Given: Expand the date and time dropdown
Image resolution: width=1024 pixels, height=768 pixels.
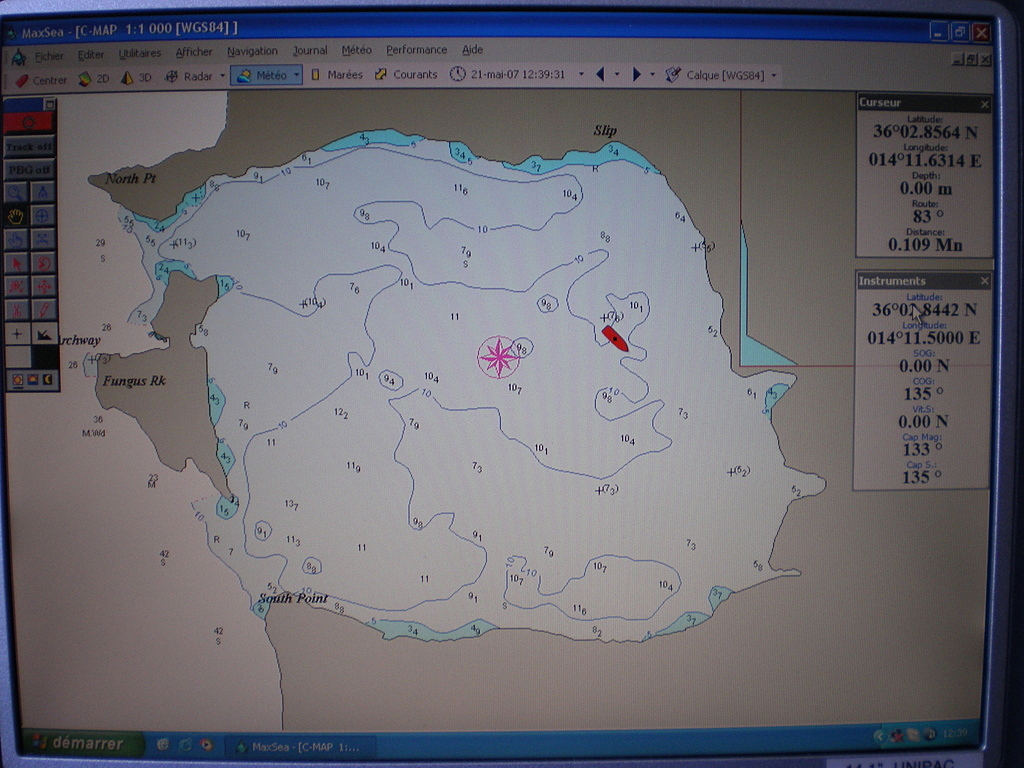Looking at the screenshot, I should click(x=581, y=74).
